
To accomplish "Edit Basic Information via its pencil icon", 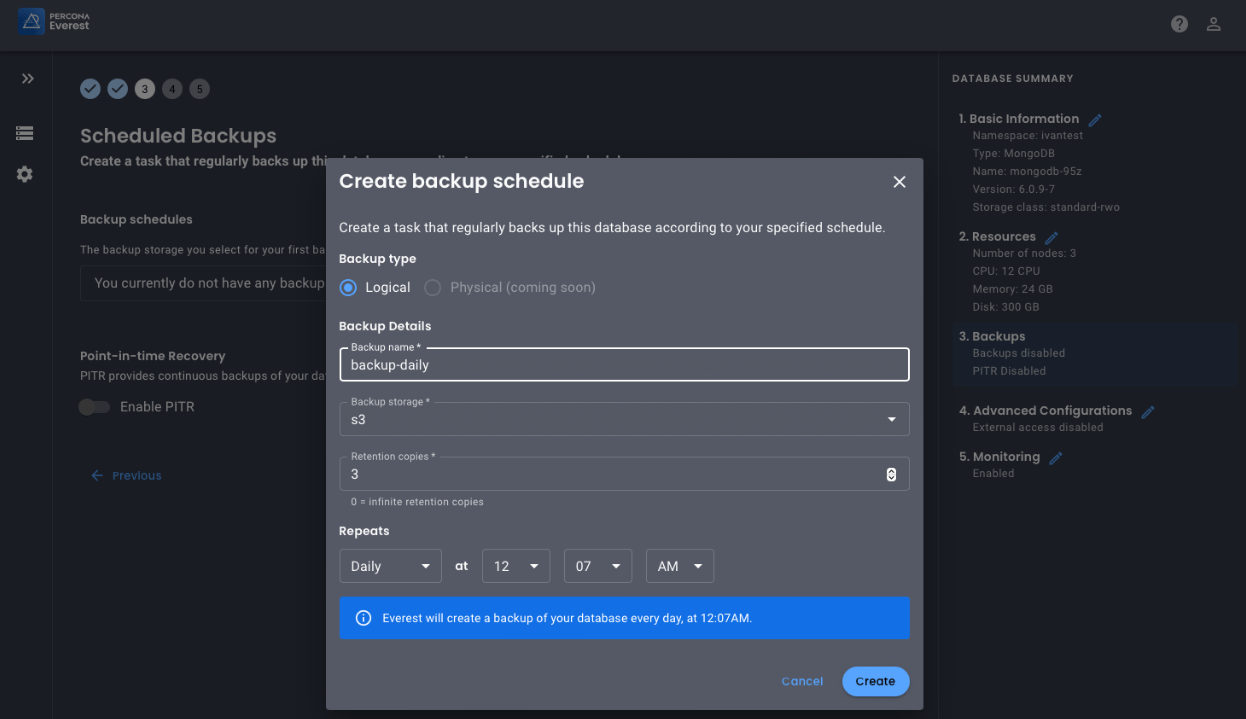I will click(1096, 118).
